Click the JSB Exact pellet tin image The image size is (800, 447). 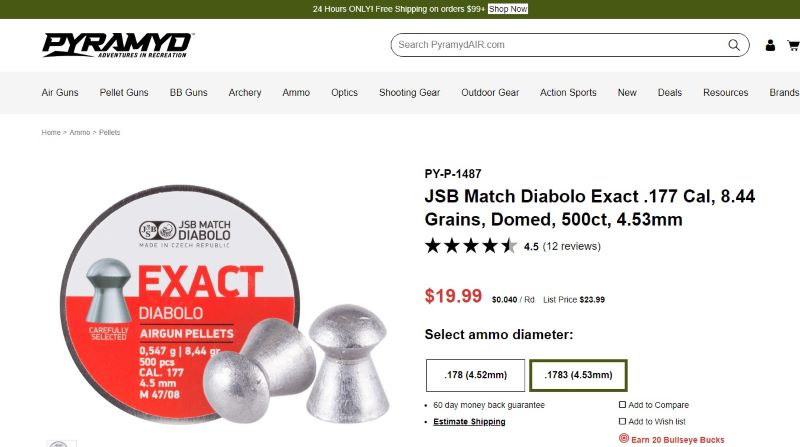pos(224,305)
